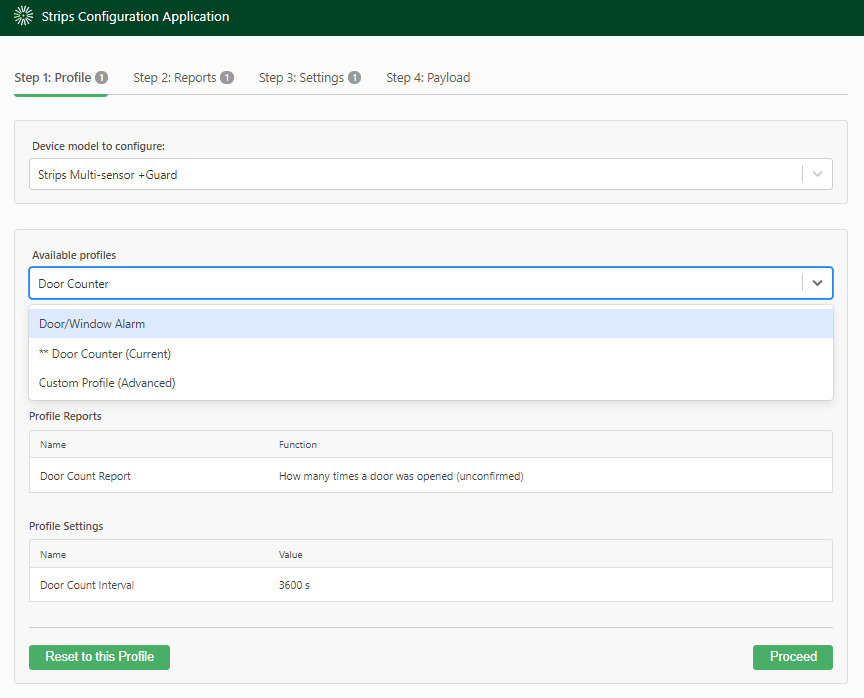864x698 pixels.
Task: Click the badge on Step 3: Settings
Action: pyautogui.click(x=354, y=78)
